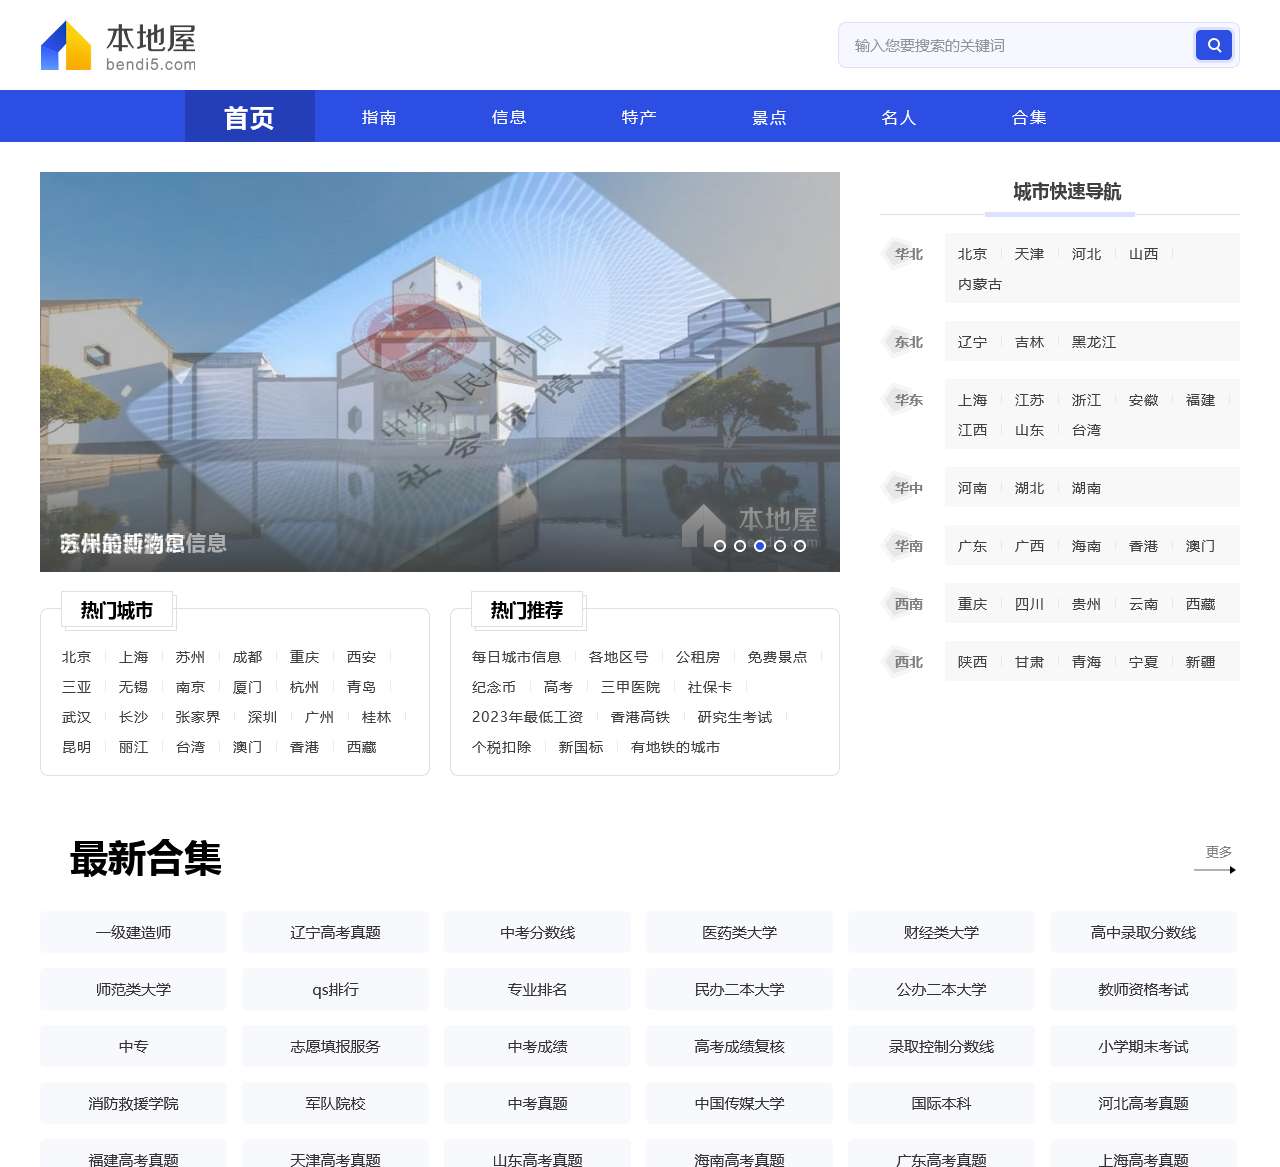
Task: Click the blue search magnifier button
Action: pyautogui.click(x=1213, y=45)
